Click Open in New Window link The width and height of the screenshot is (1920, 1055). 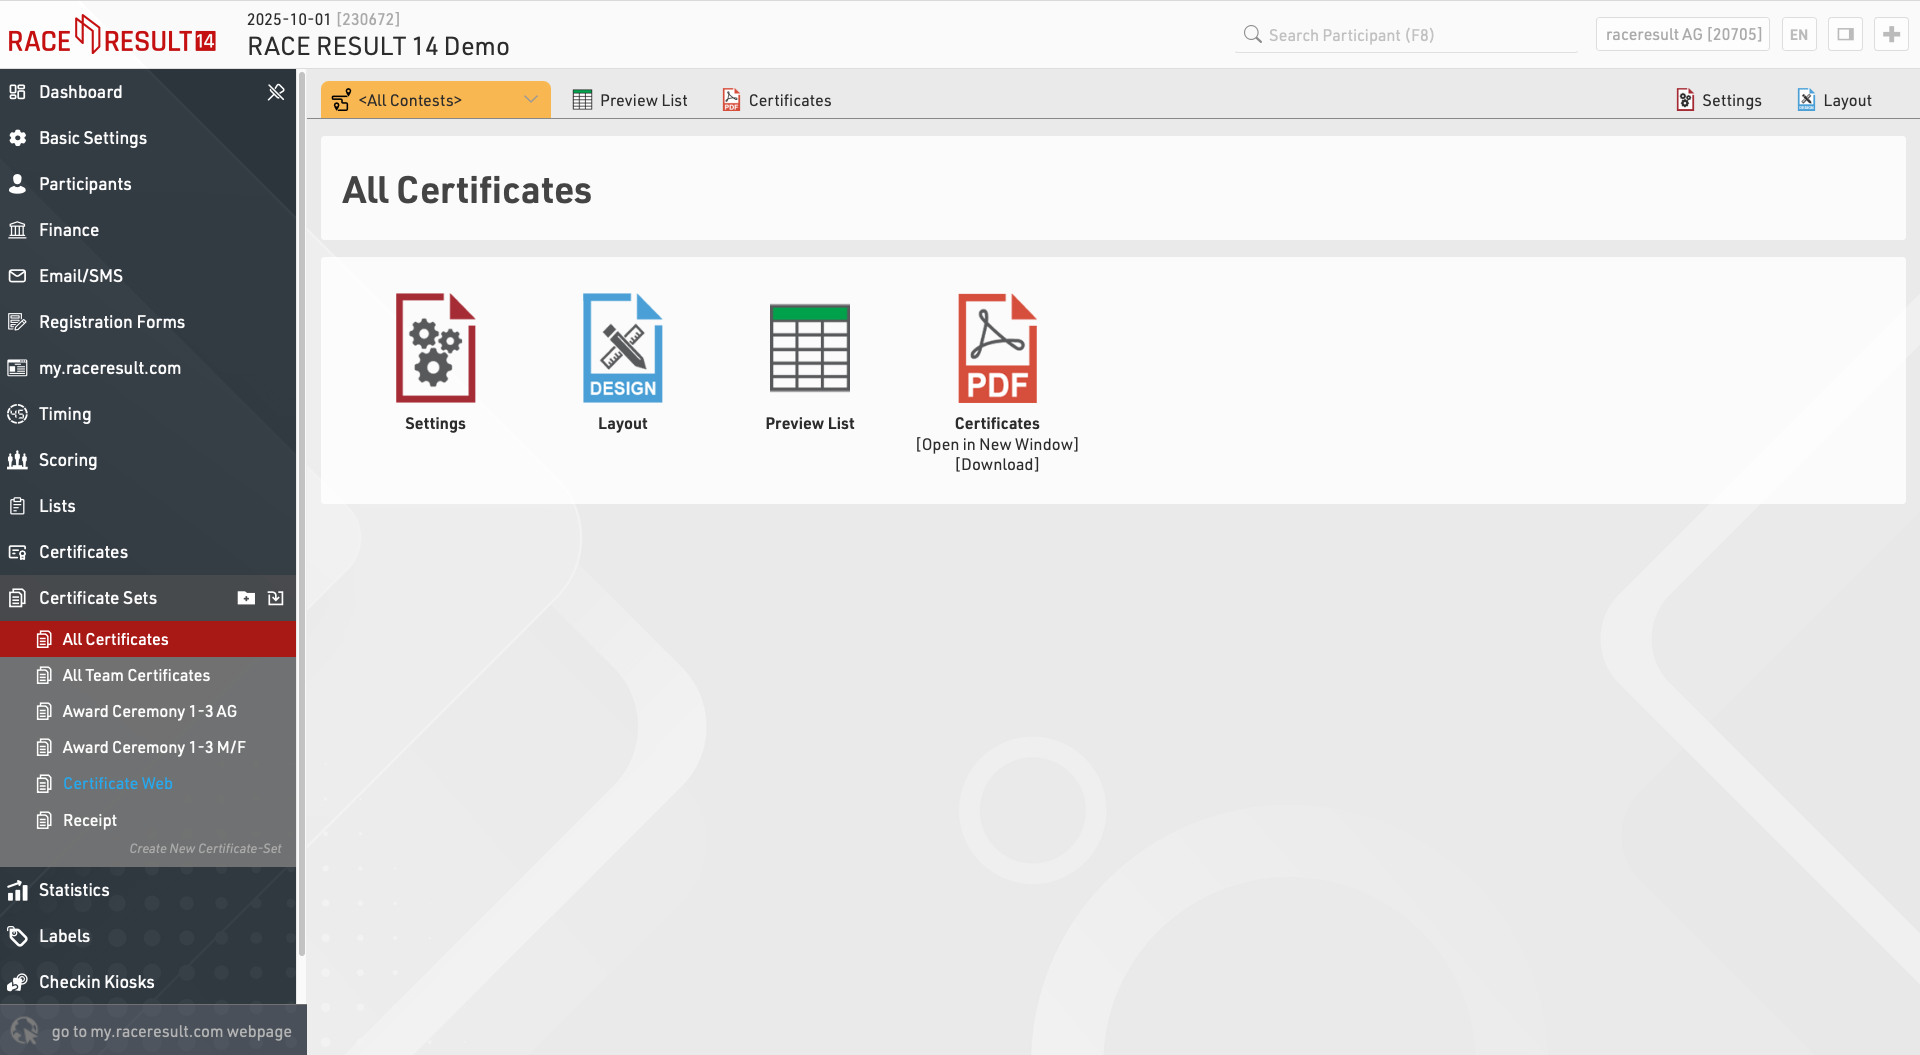997,445
